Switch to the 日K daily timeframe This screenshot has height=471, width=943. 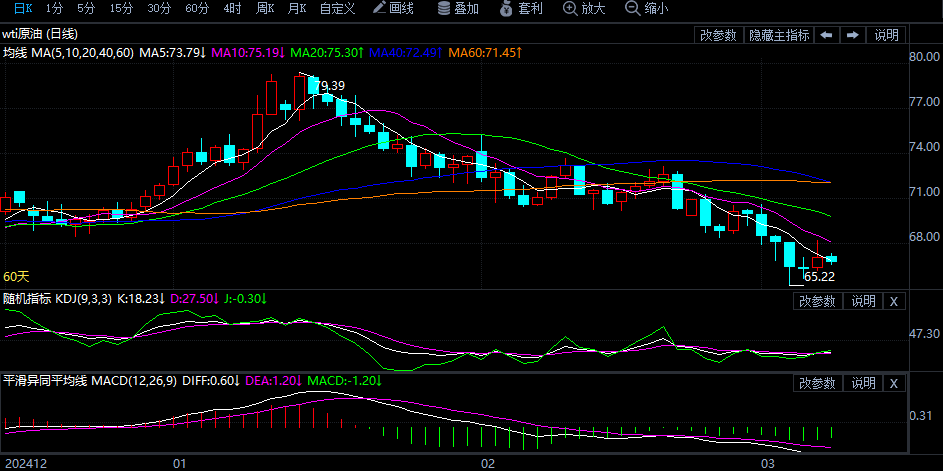coord(22,9)
